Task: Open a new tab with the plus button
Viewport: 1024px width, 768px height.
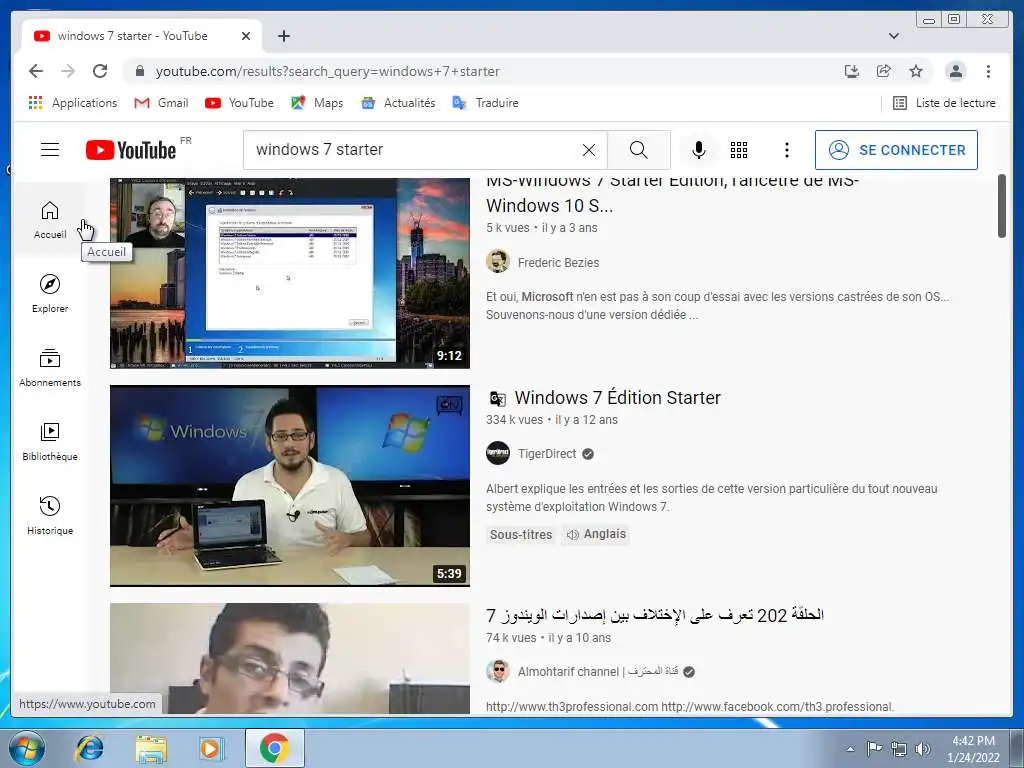Action: (x=283, y=36)
